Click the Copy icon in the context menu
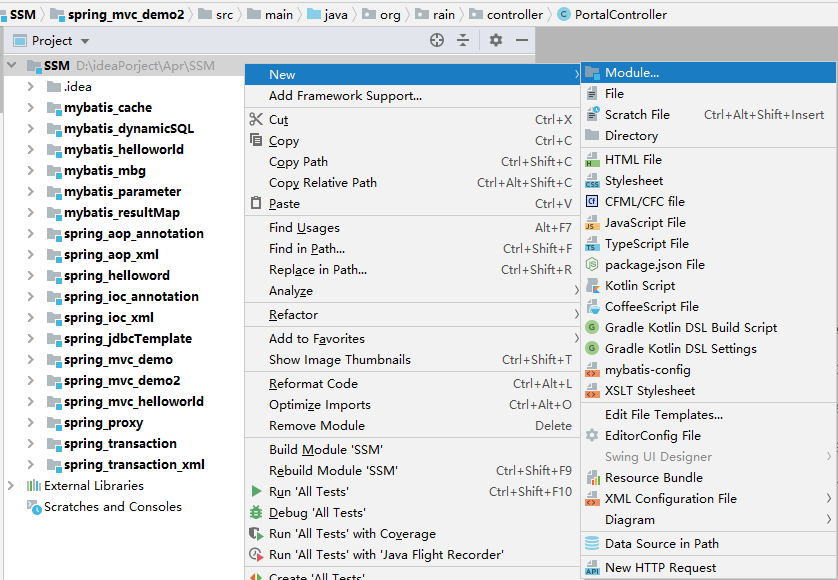 [256, 140]
